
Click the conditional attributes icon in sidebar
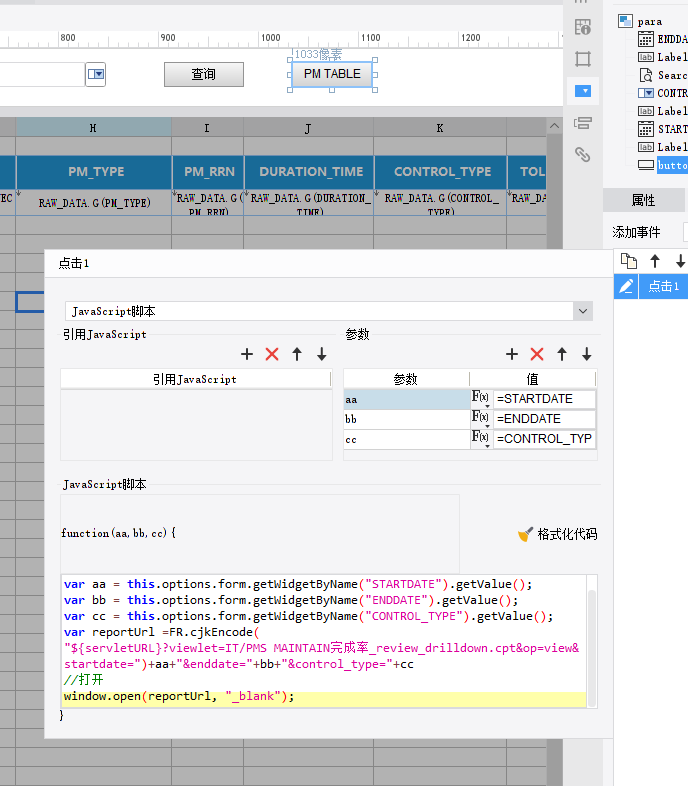pos(583,123)
